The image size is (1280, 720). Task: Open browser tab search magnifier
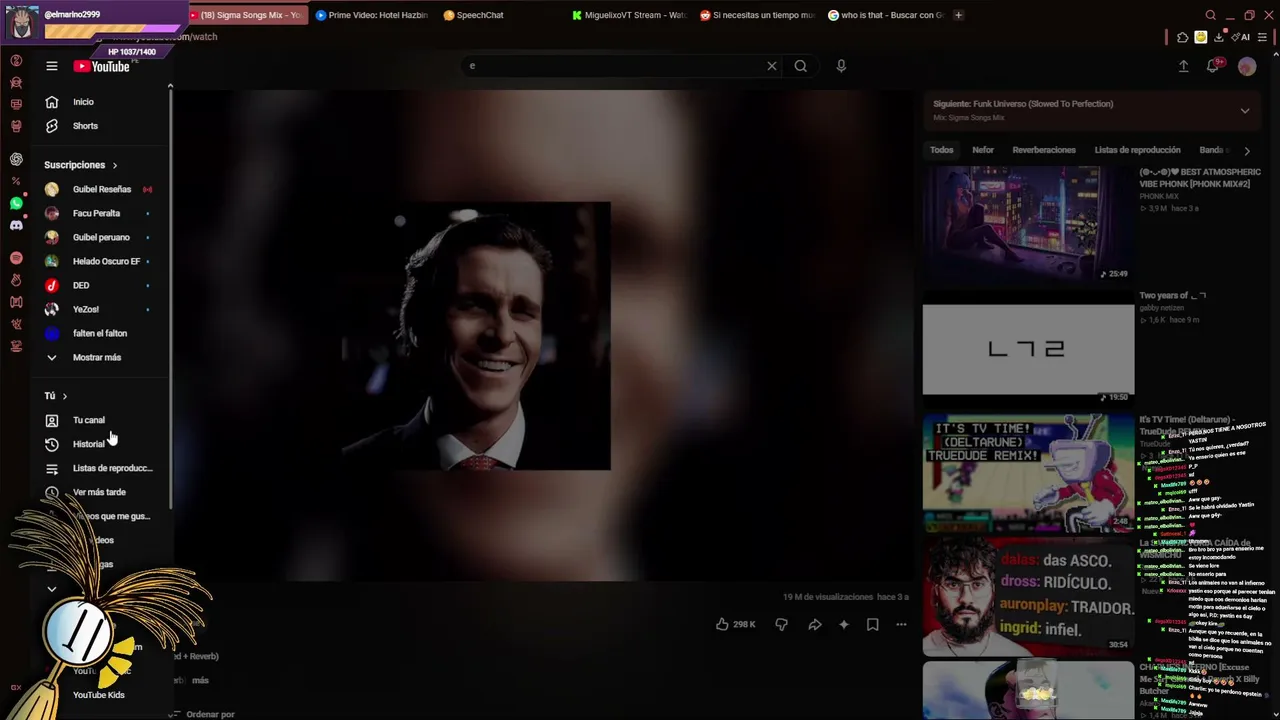[1211, 15]
